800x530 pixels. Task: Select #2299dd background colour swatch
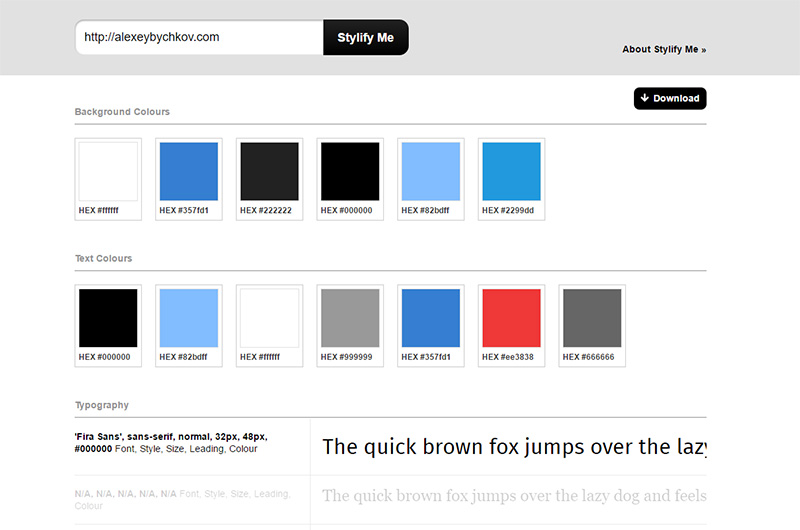(512, 172)
